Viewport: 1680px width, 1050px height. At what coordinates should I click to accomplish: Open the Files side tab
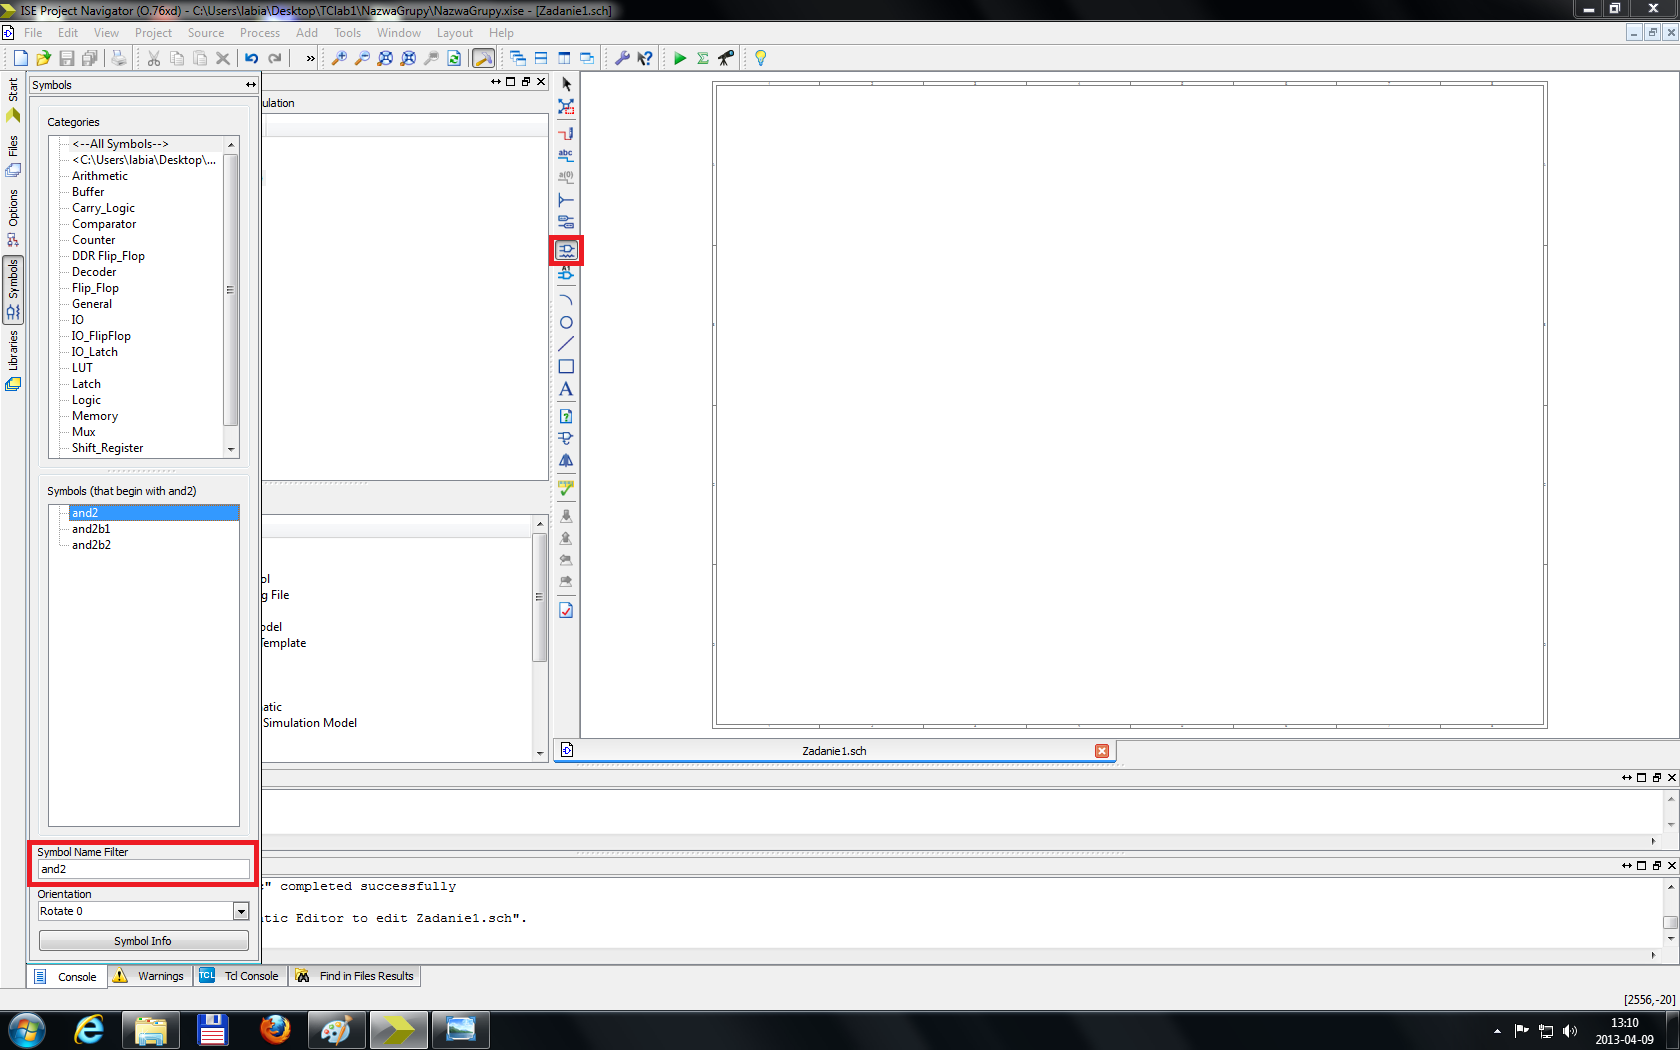pos(13,157)
